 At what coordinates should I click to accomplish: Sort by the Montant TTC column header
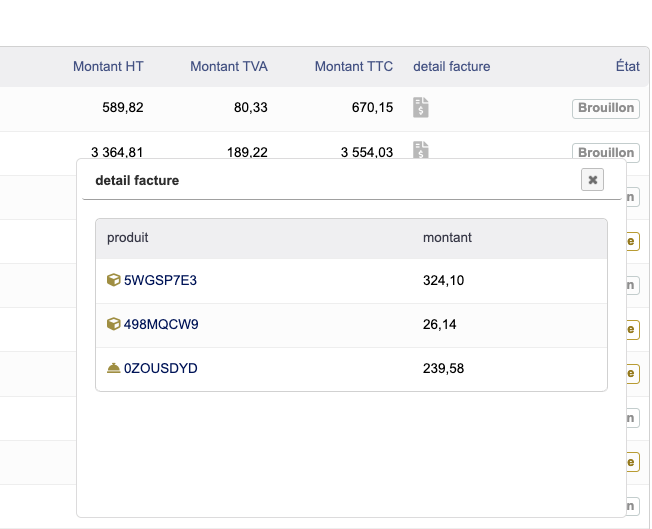(353, 66)
